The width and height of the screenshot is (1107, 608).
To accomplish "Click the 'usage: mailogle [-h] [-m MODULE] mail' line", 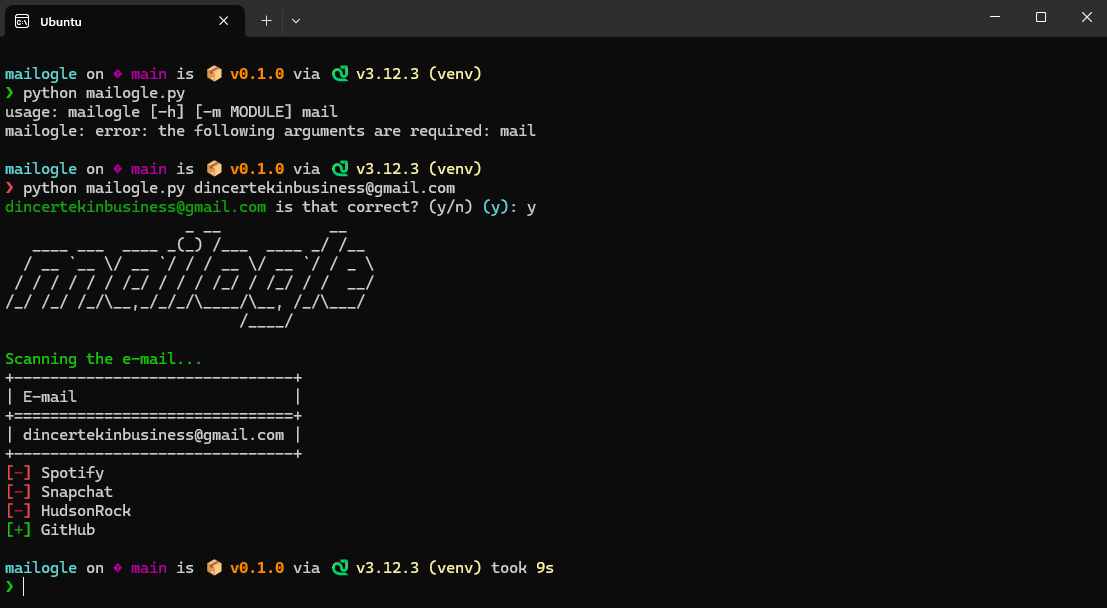I will tap(172, 112).
